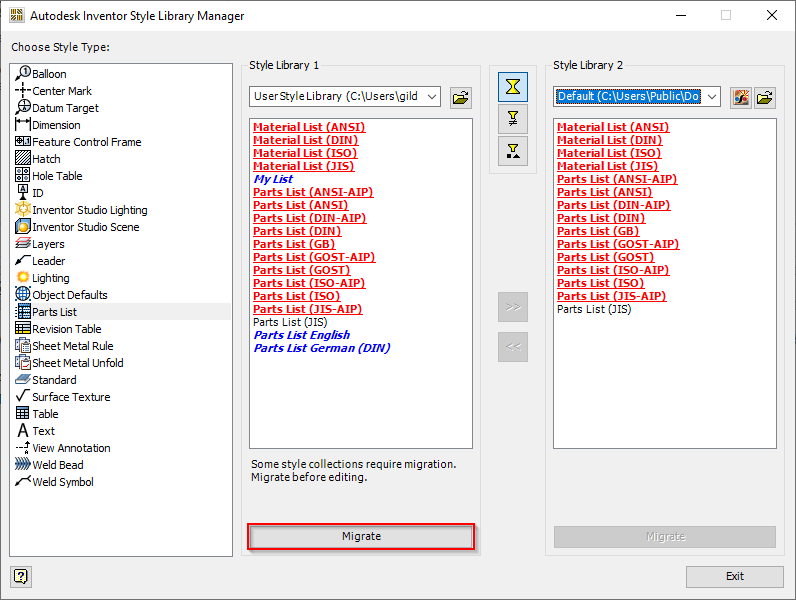Select Sheet Metal Unfold style type
The image size is (796, 600).
click(70, 363)
